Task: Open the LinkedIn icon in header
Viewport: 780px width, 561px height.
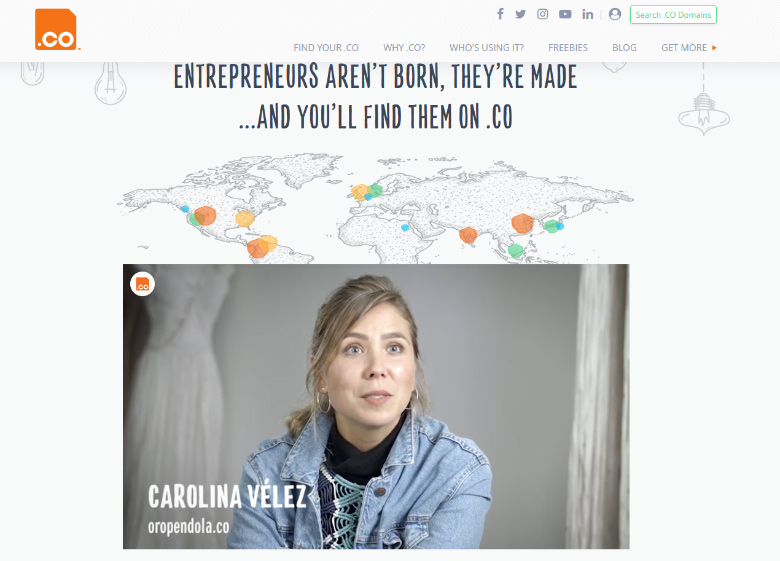Action: tap(587, 14)
